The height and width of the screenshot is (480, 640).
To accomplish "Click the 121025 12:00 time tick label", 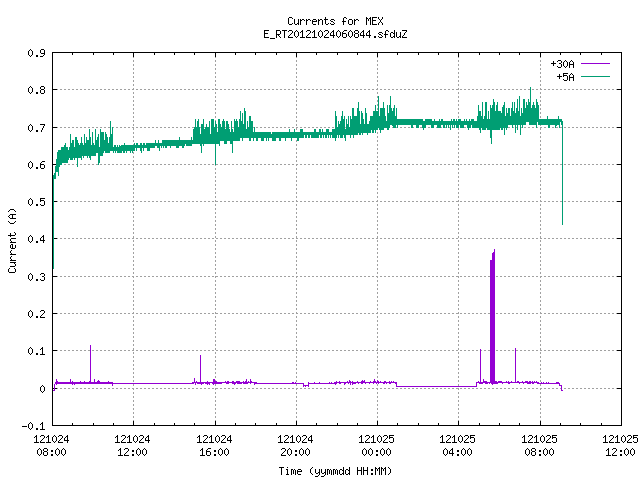I will (x=620, y=446).
